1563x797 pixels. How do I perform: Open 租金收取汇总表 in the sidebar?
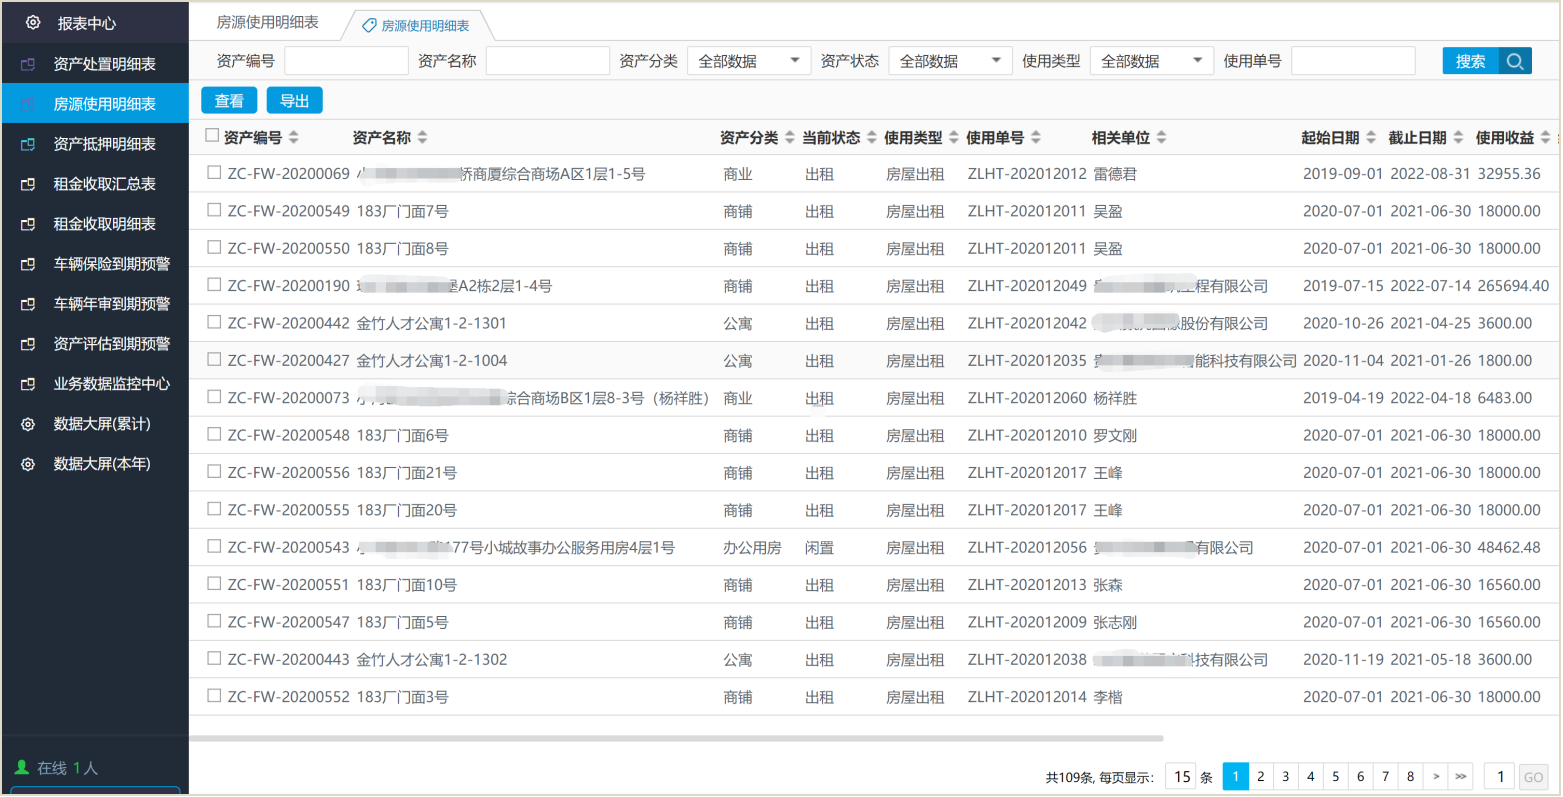click(104, 184)
